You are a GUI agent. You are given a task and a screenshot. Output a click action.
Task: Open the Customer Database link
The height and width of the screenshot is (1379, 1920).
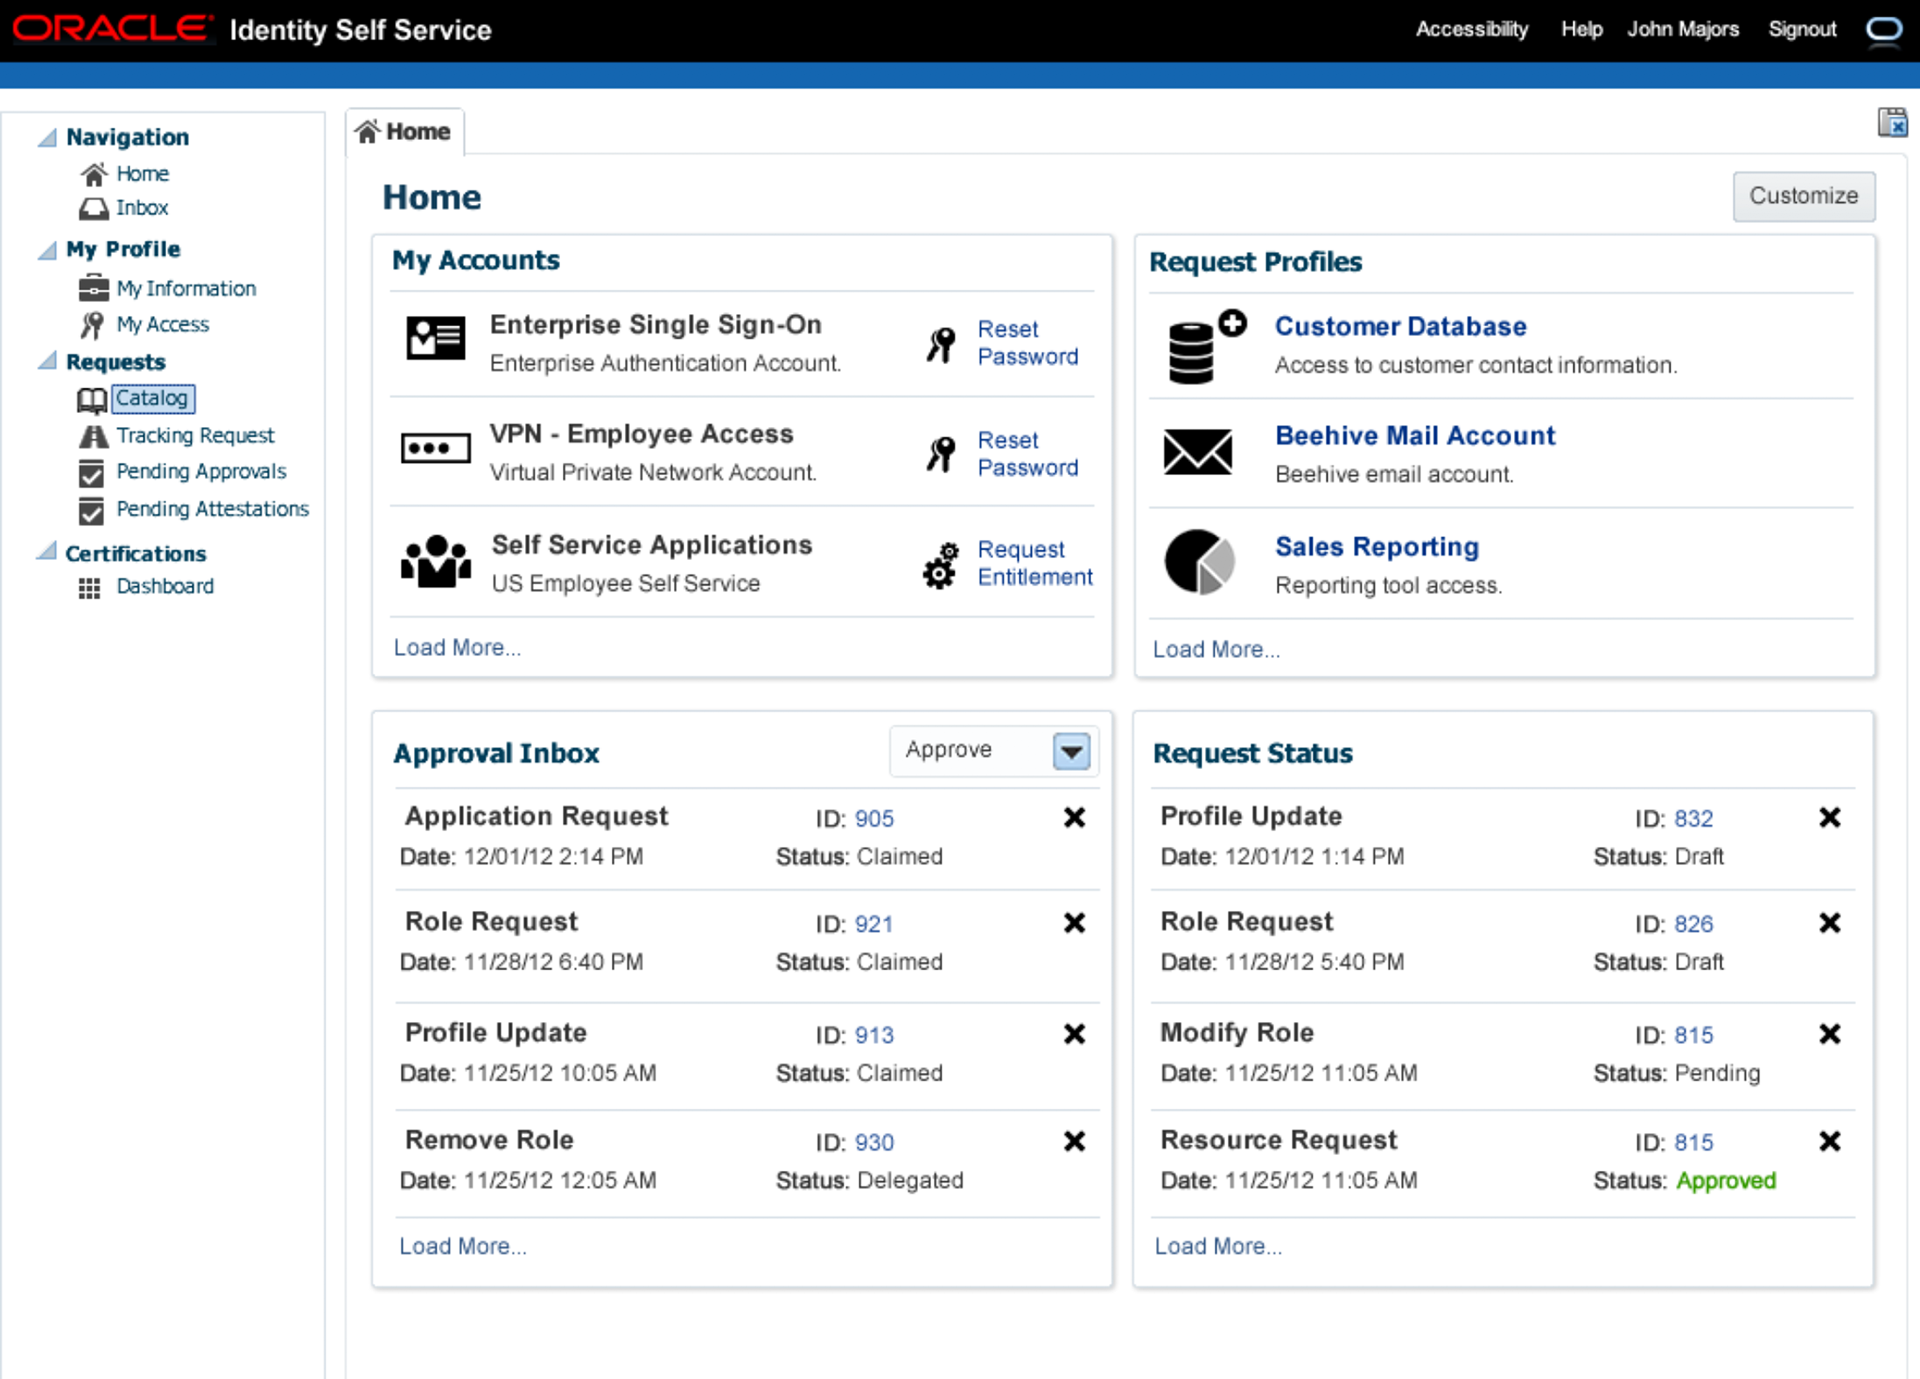(1400, 326)
